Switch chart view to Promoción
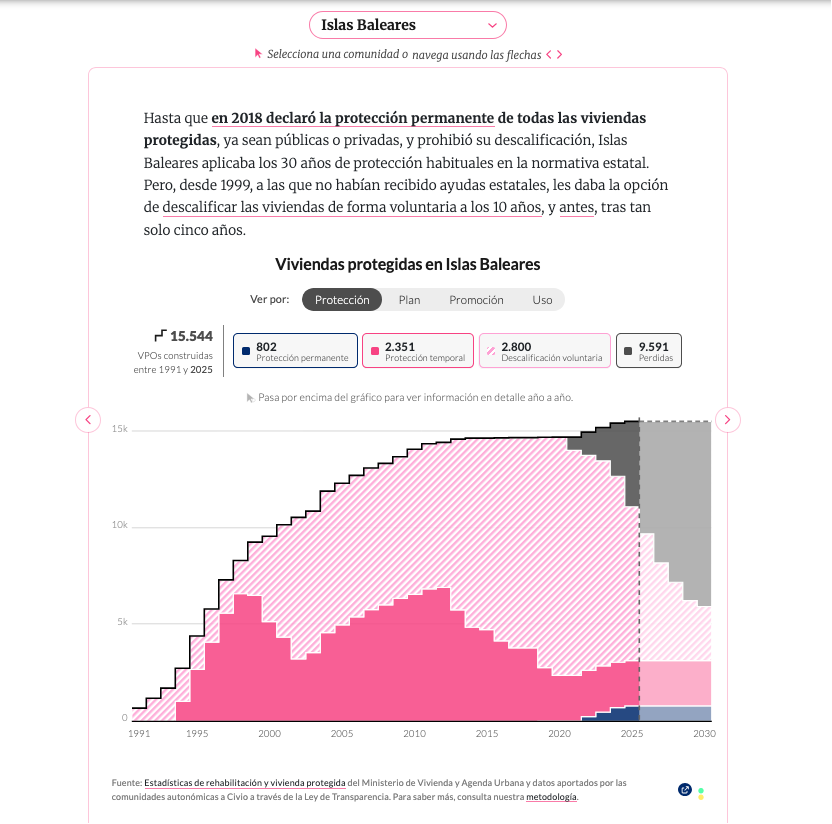This screenshot has width=832, height=824. coord(476,300)
